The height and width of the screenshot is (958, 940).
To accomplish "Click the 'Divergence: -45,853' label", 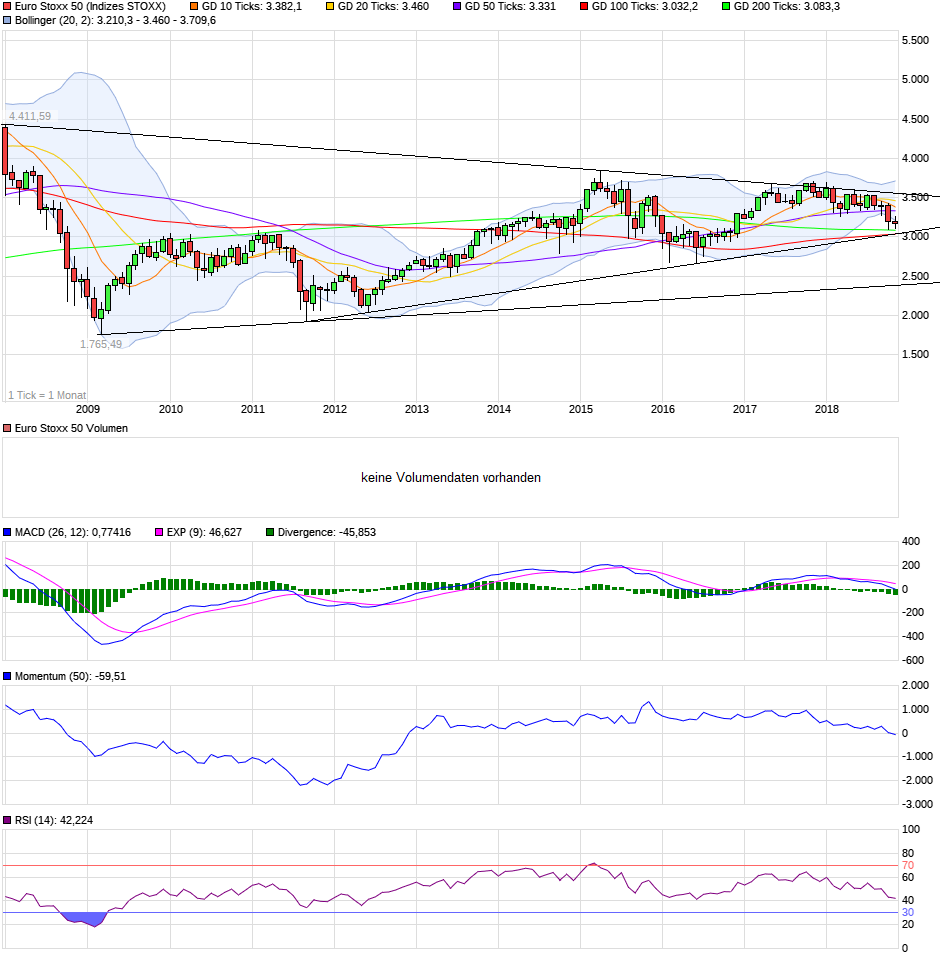I will (327, 533).
